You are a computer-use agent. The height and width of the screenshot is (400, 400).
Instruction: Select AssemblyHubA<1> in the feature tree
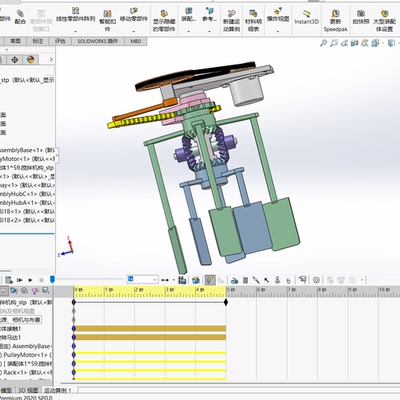[x=27, y=202]
